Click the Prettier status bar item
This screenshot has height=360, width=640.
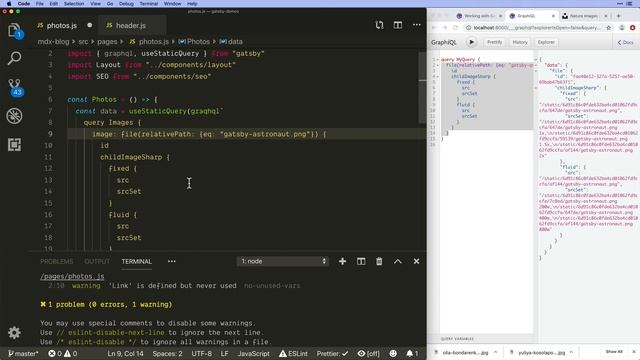pyautogui.click(x=332, y=353)
